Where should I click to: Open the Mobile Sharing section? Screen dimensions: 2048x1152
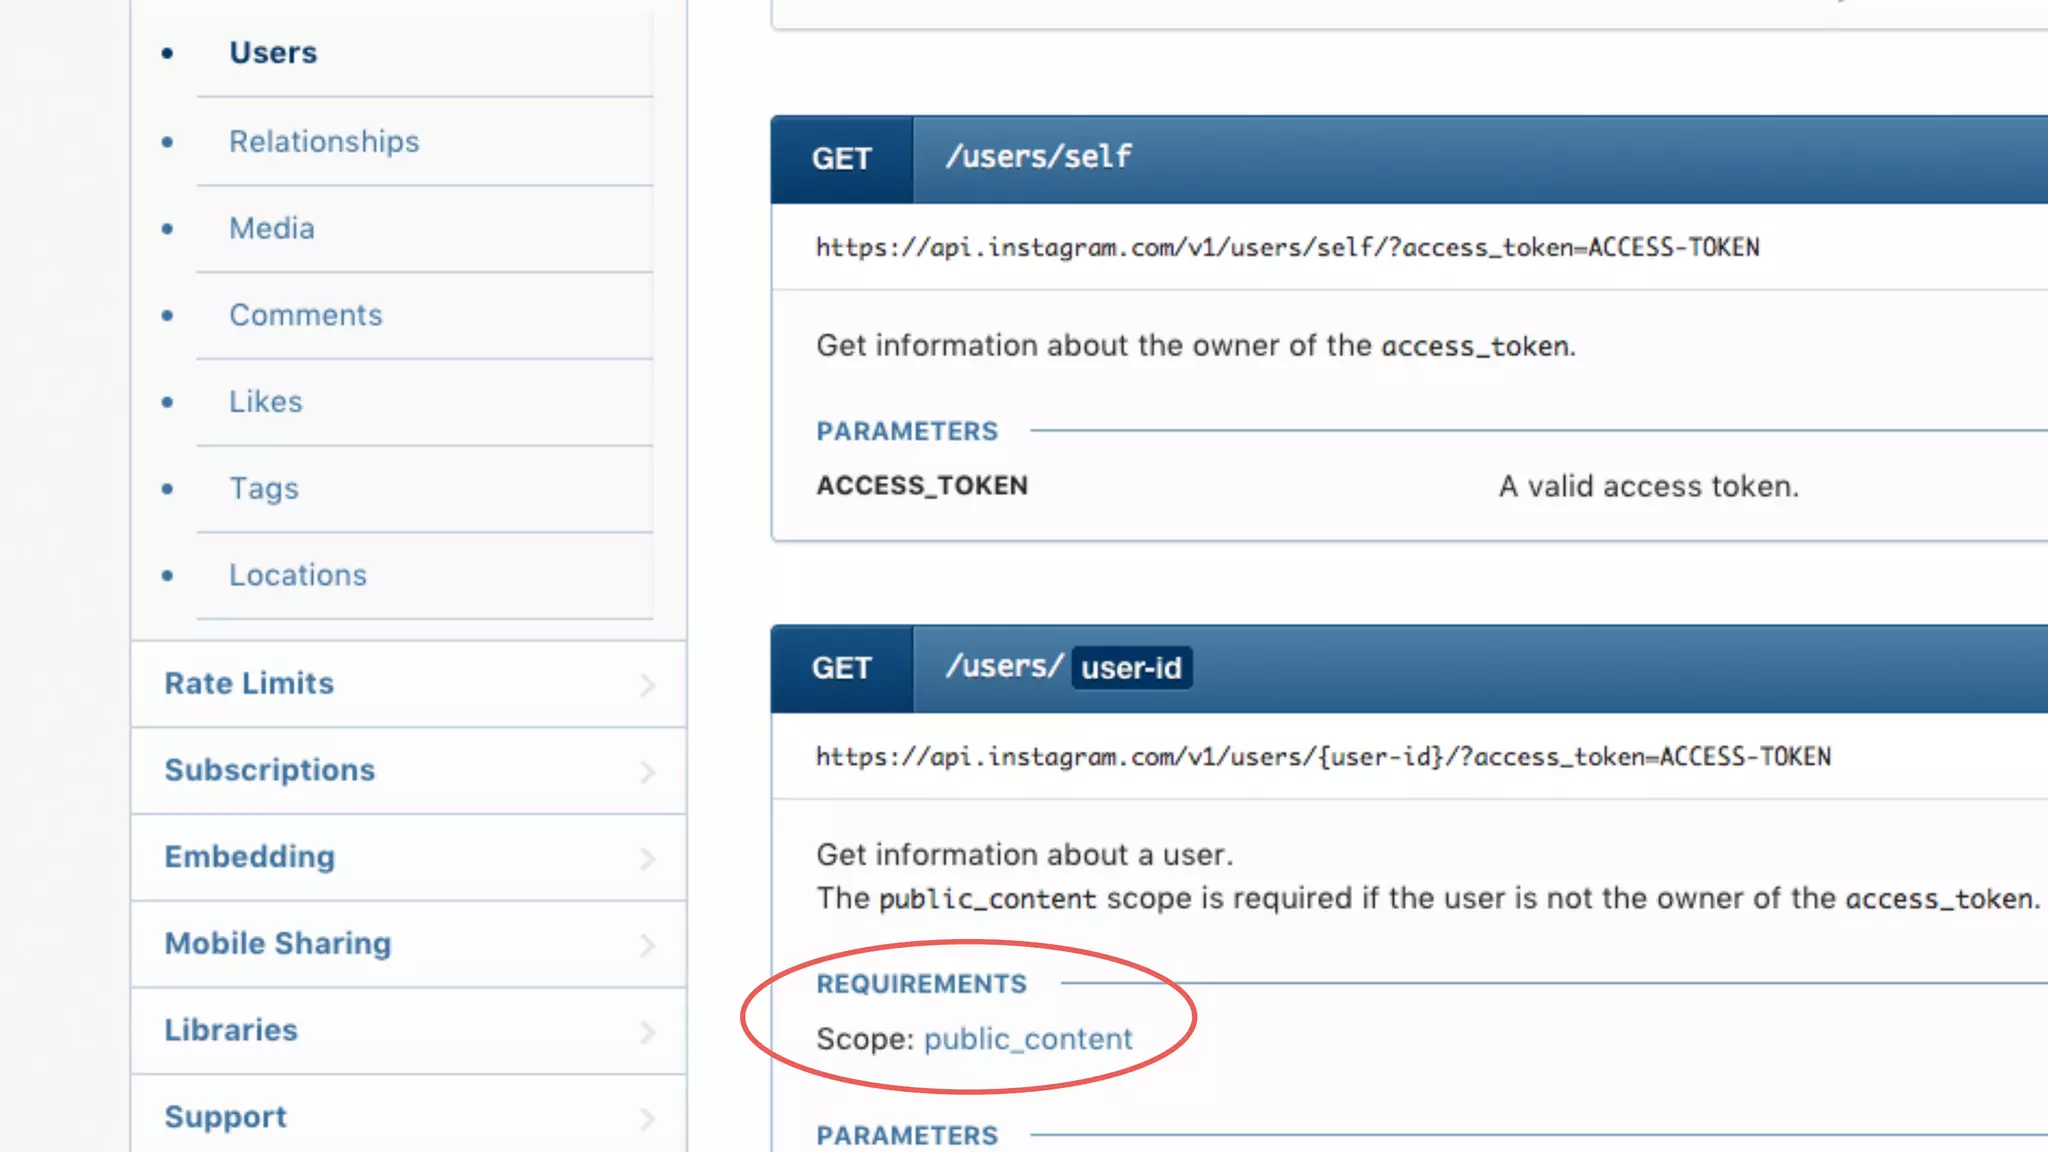tap(278, 944)
